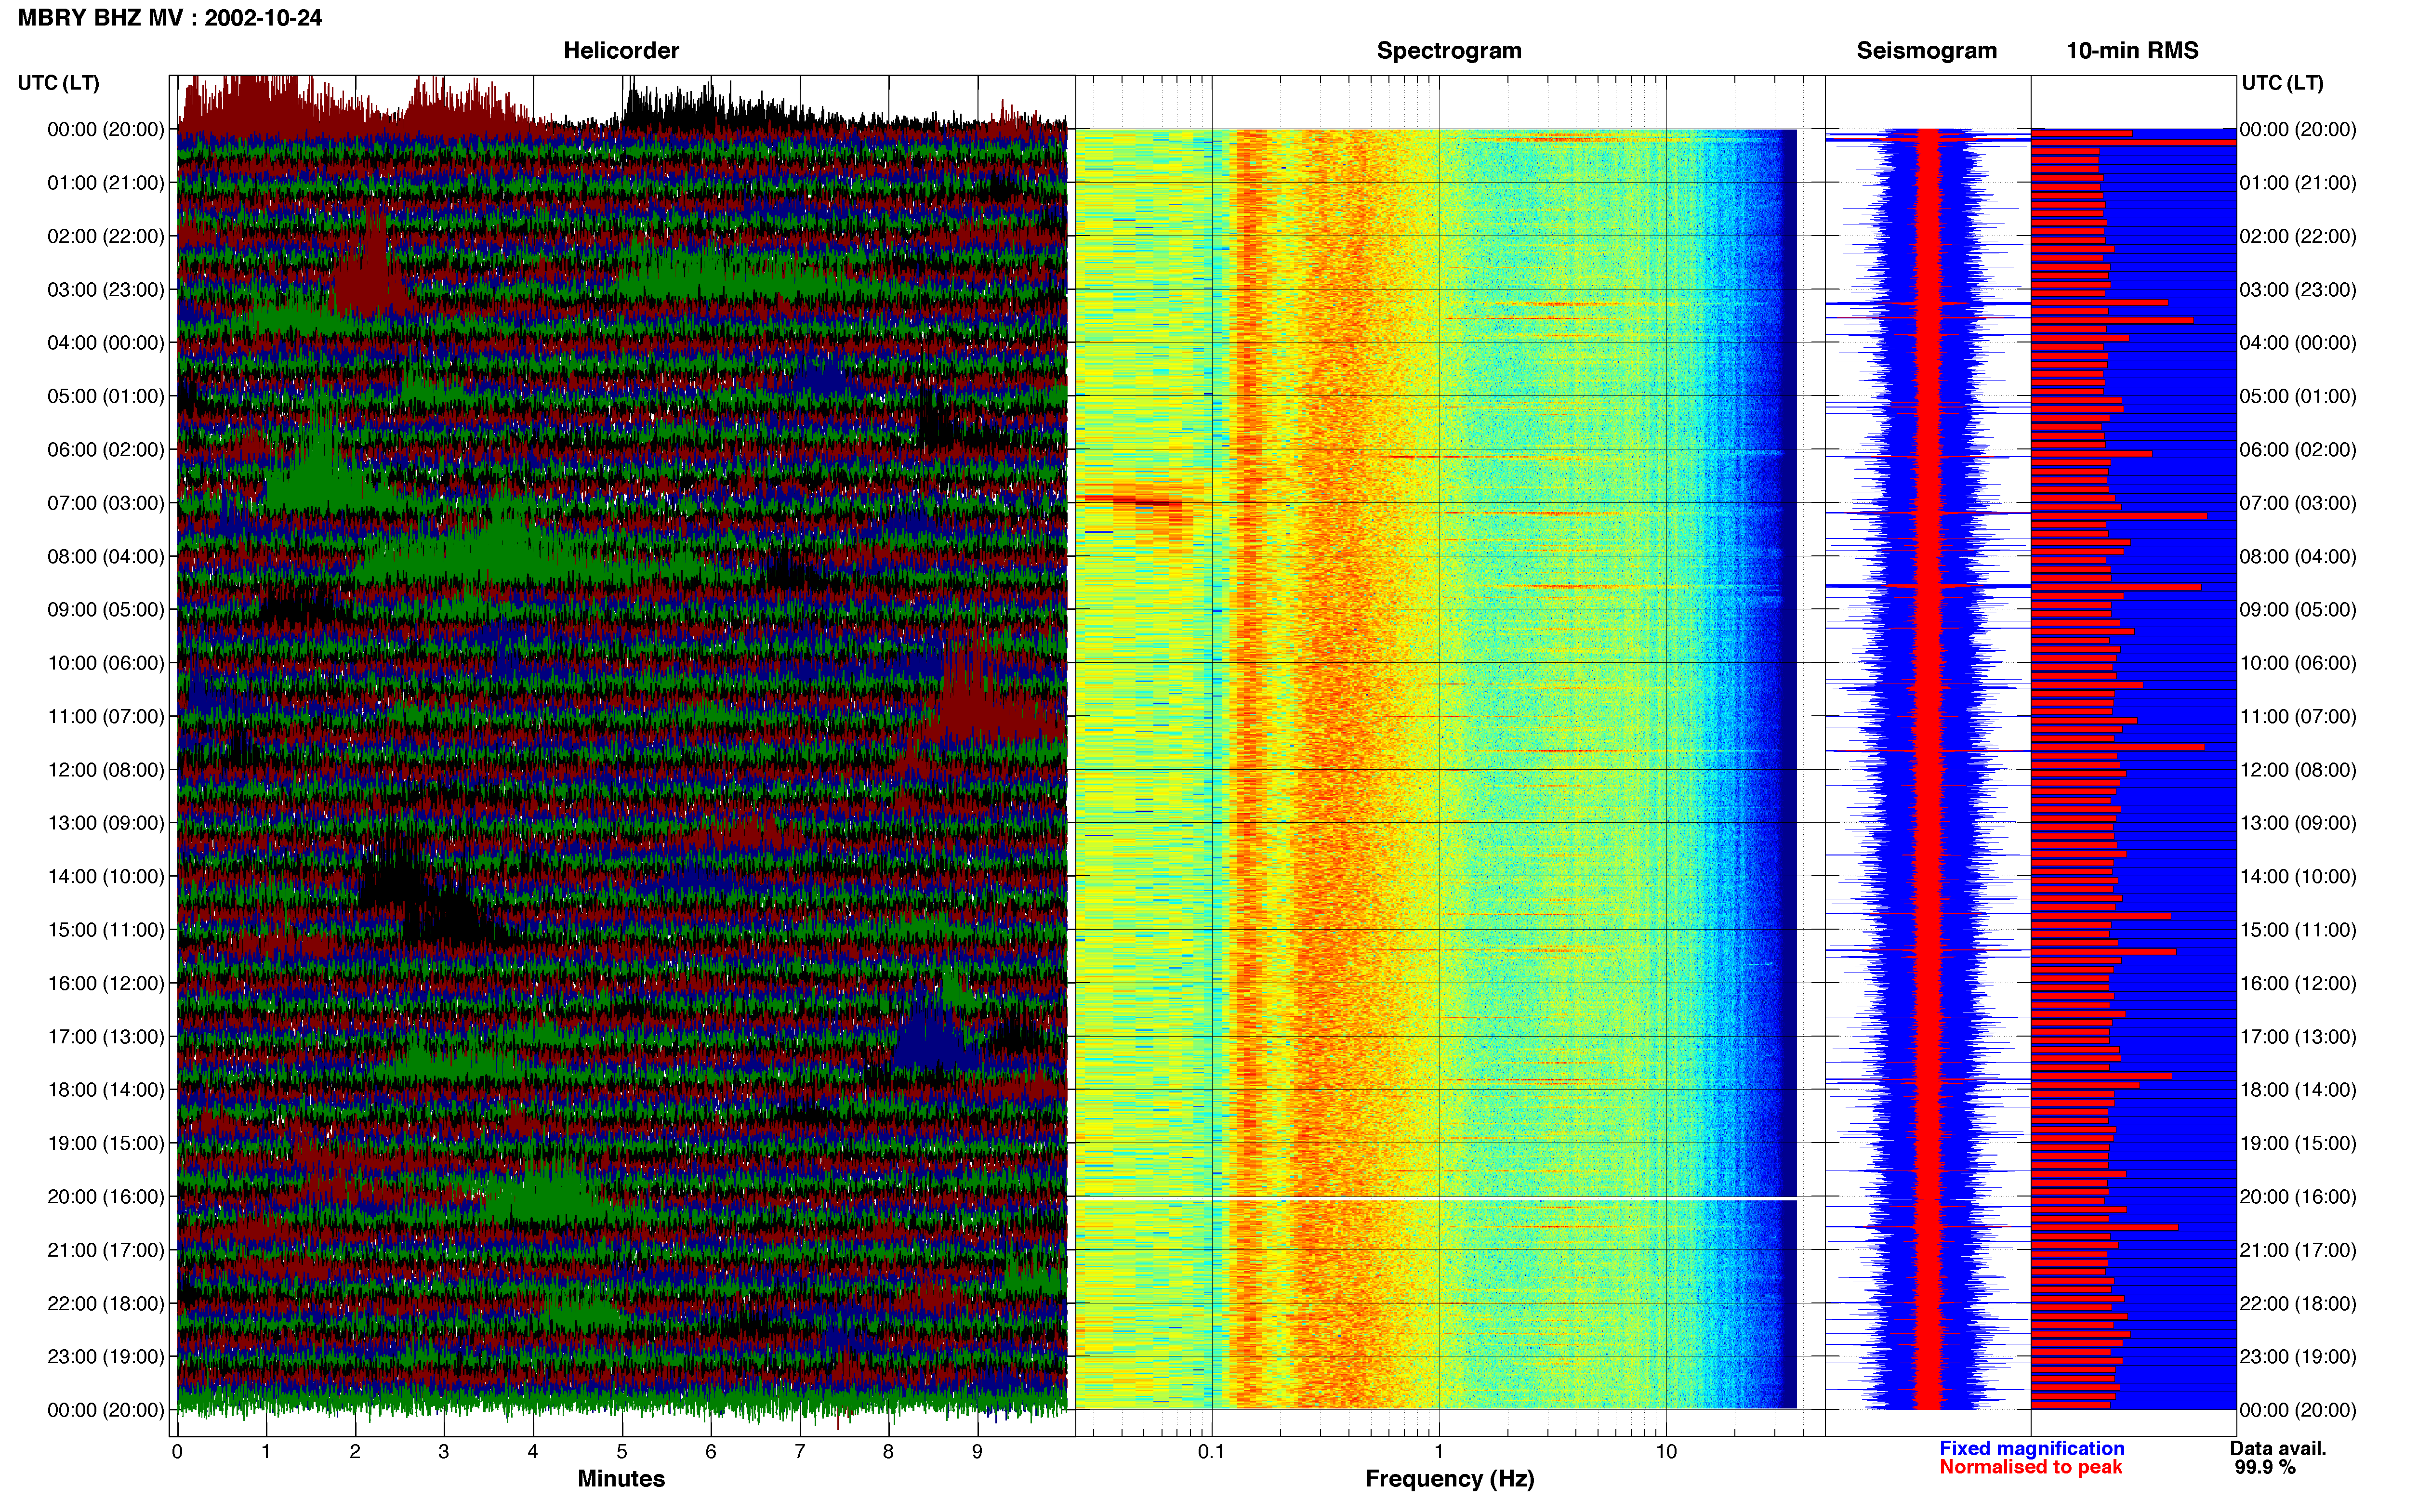Click tick "0" on the Minutes axis
The width and height of the screenshot is (2418, 1512).
click(x=177, y=1451)
